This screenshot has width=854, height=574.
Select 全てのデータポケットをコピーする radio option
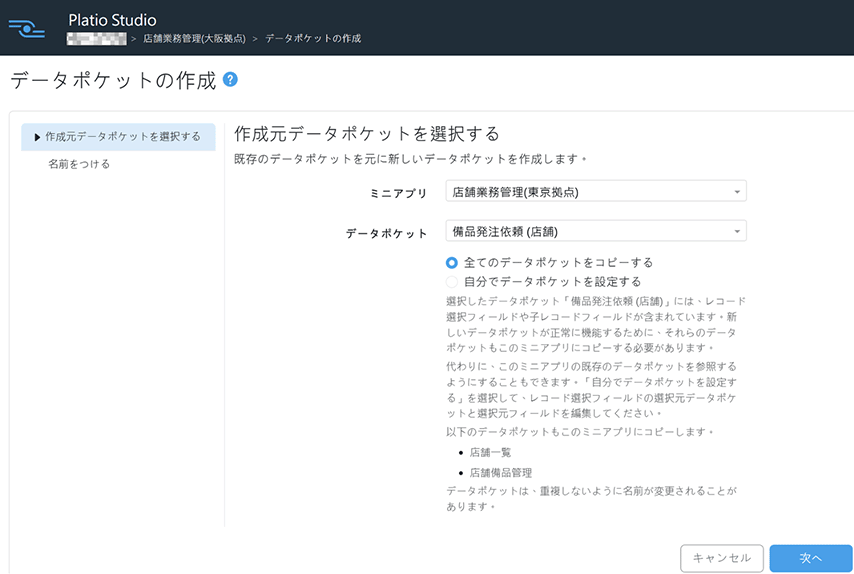[x=452, y=262]
